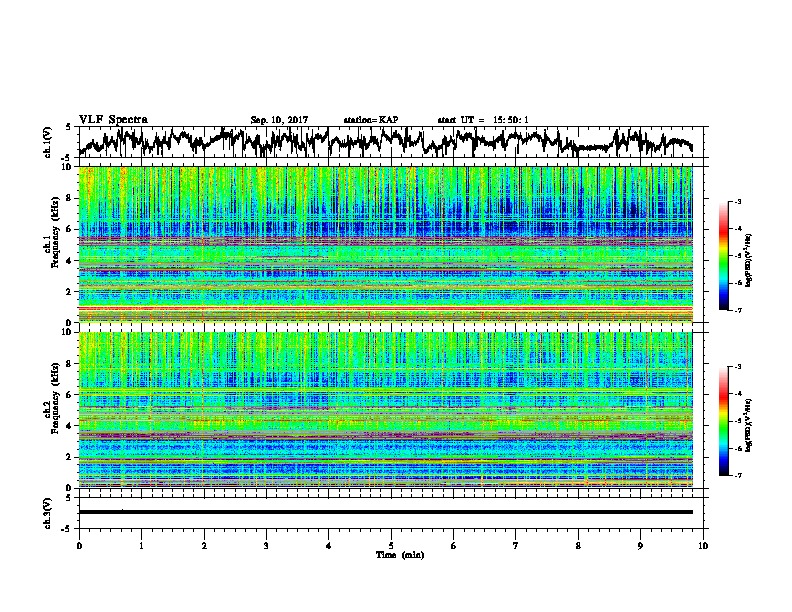
Task: Select the "Sep. 10, 2017" date text
Action: pos(279,120)
